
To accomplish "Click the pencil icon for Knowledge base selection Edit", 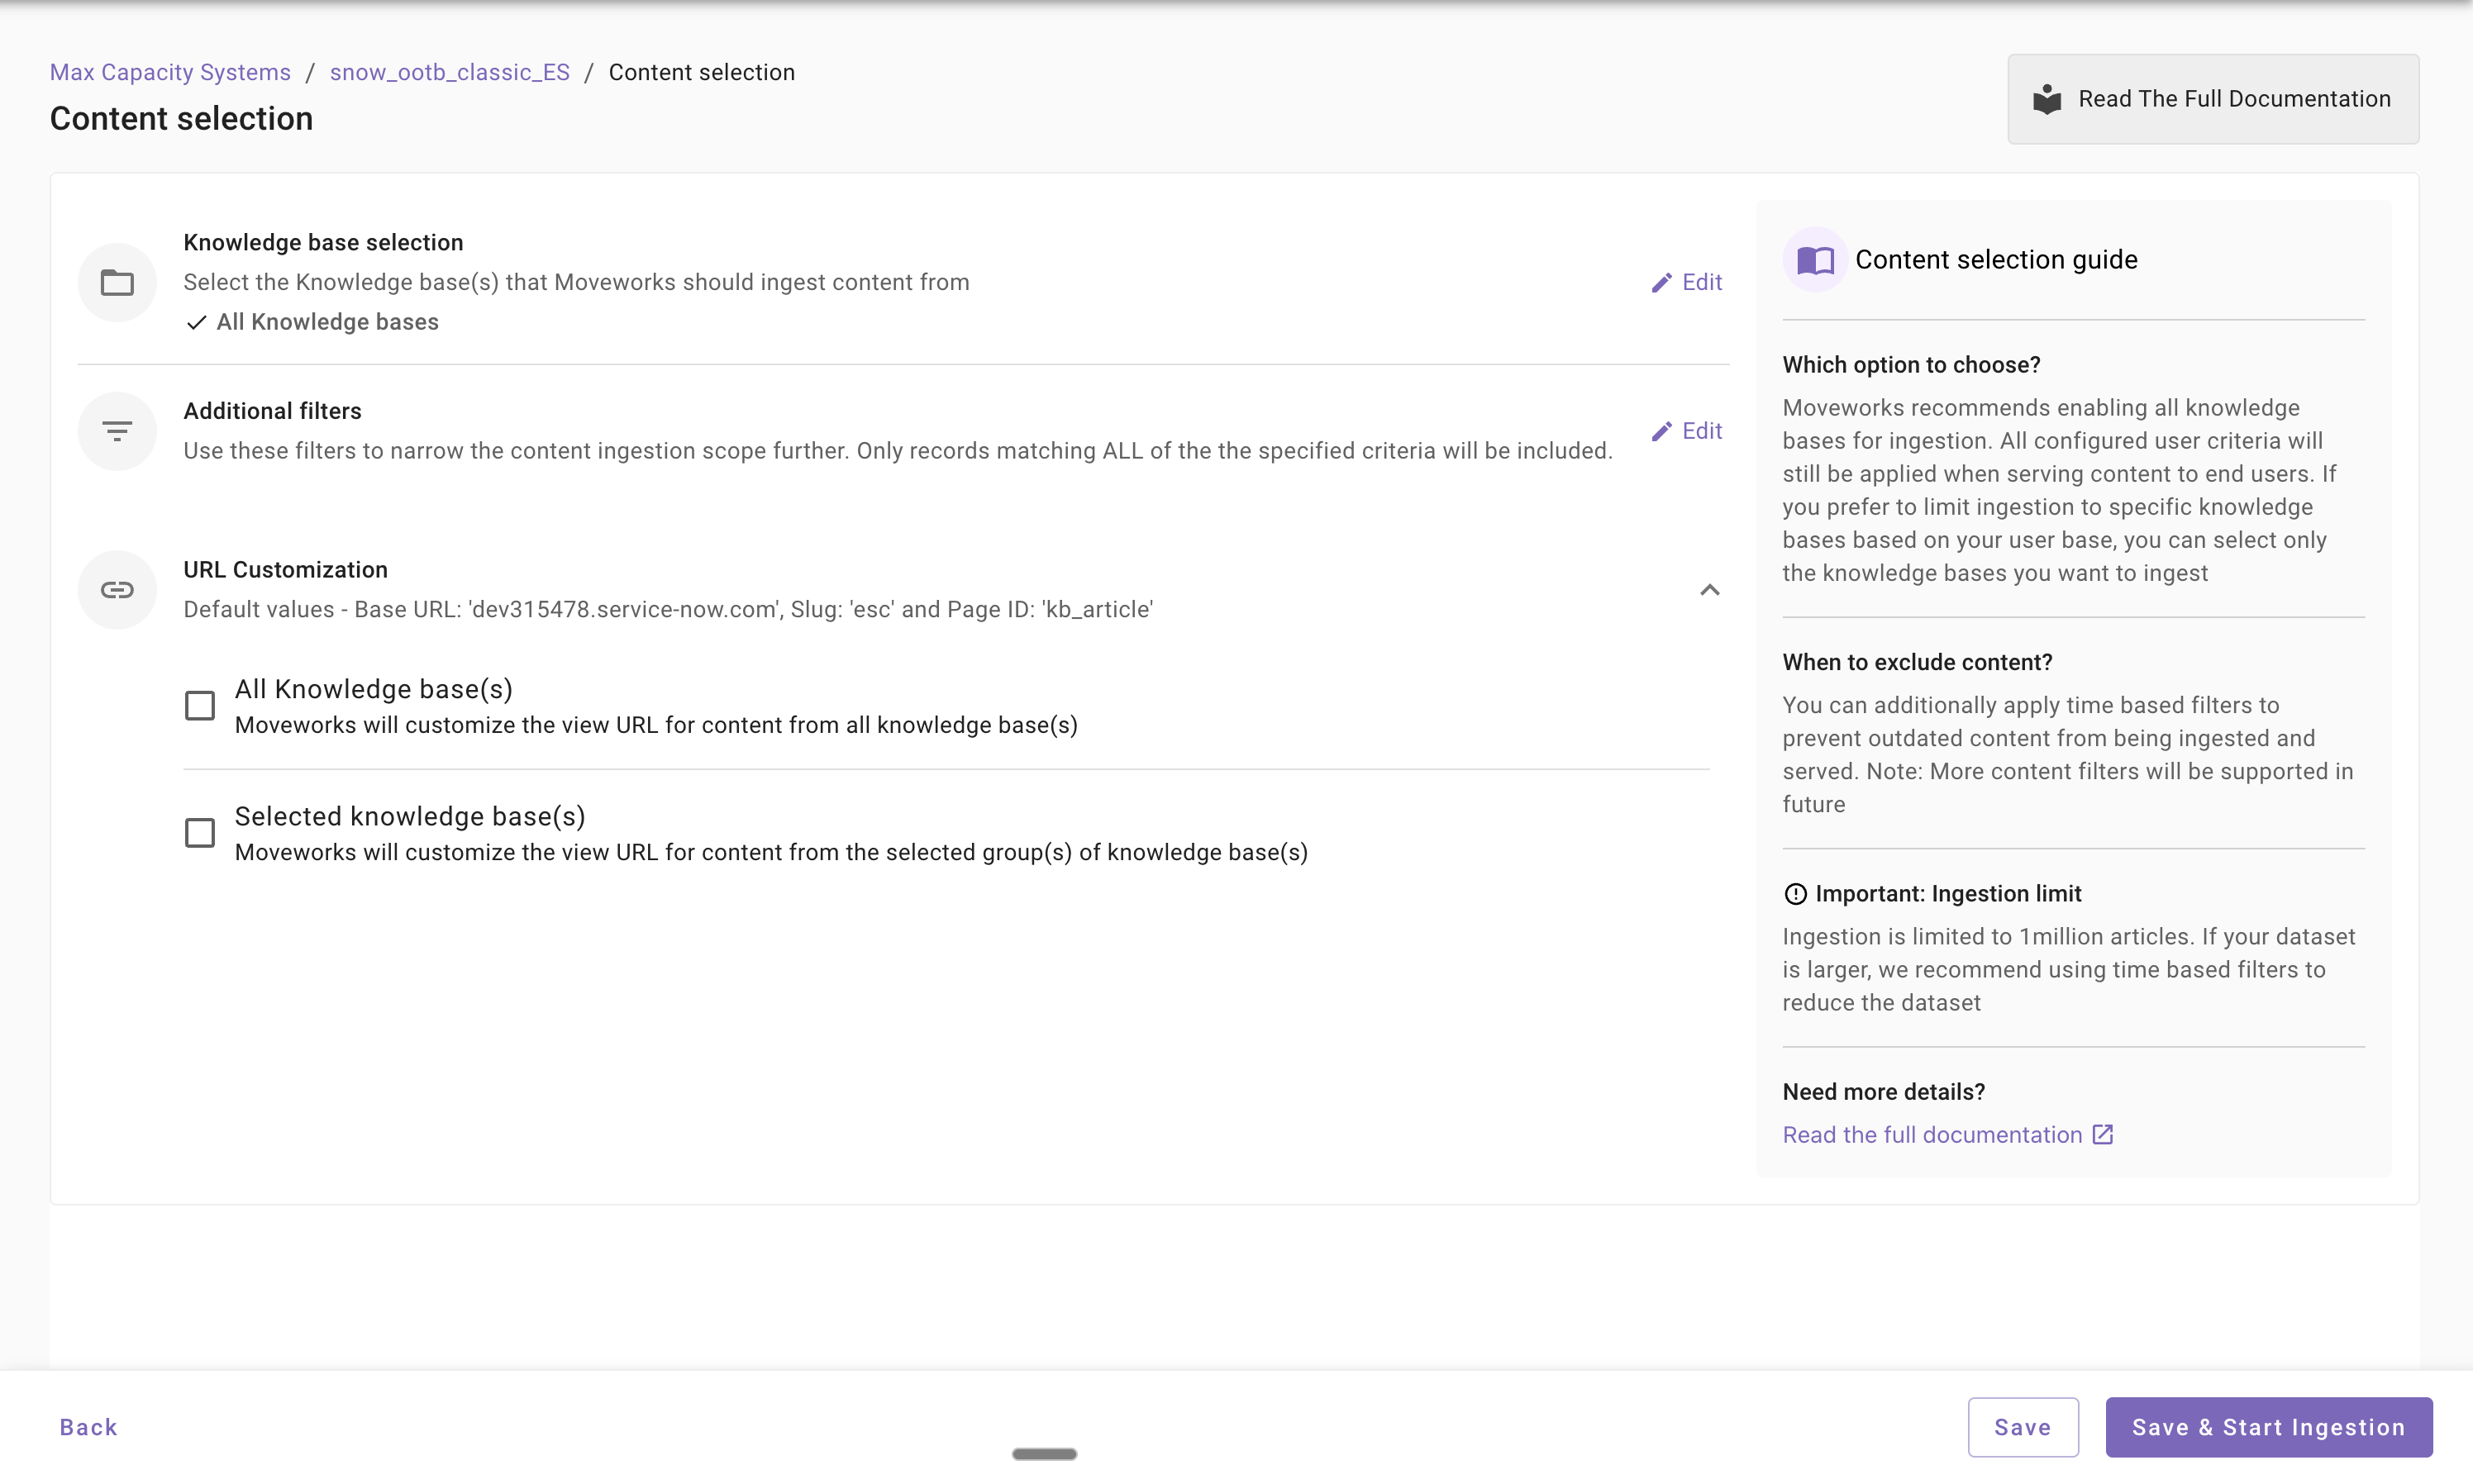I will click(1662, 283).
